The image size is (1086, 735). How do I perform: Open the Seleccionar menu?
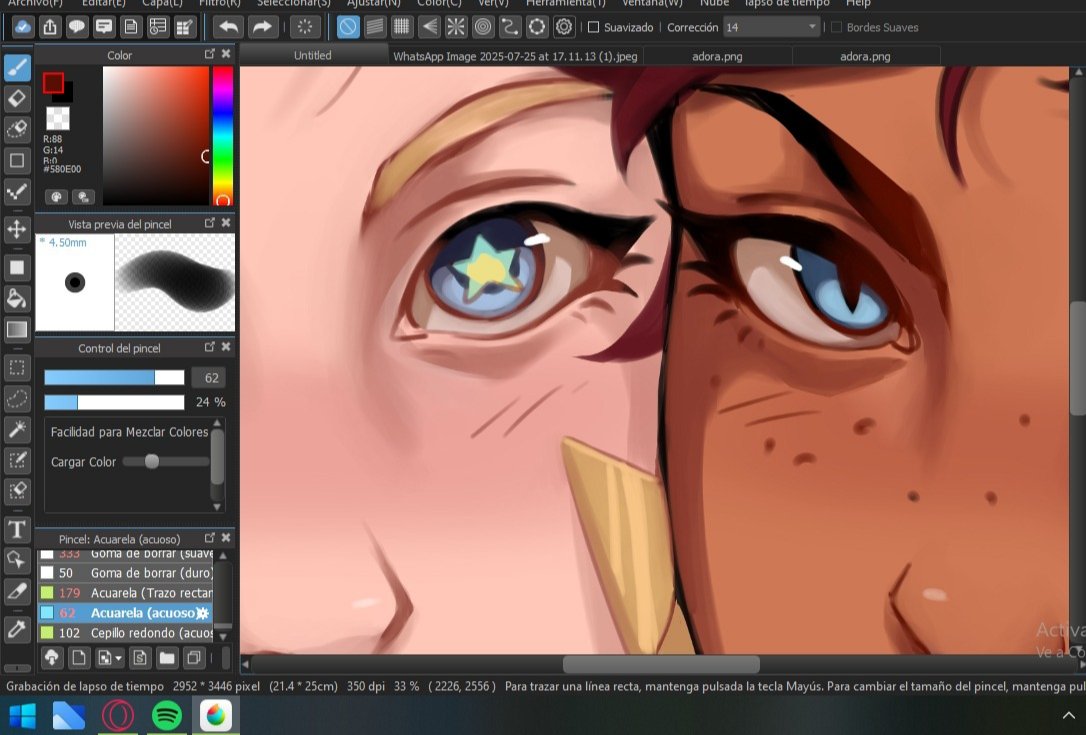(x=294, y=3)
